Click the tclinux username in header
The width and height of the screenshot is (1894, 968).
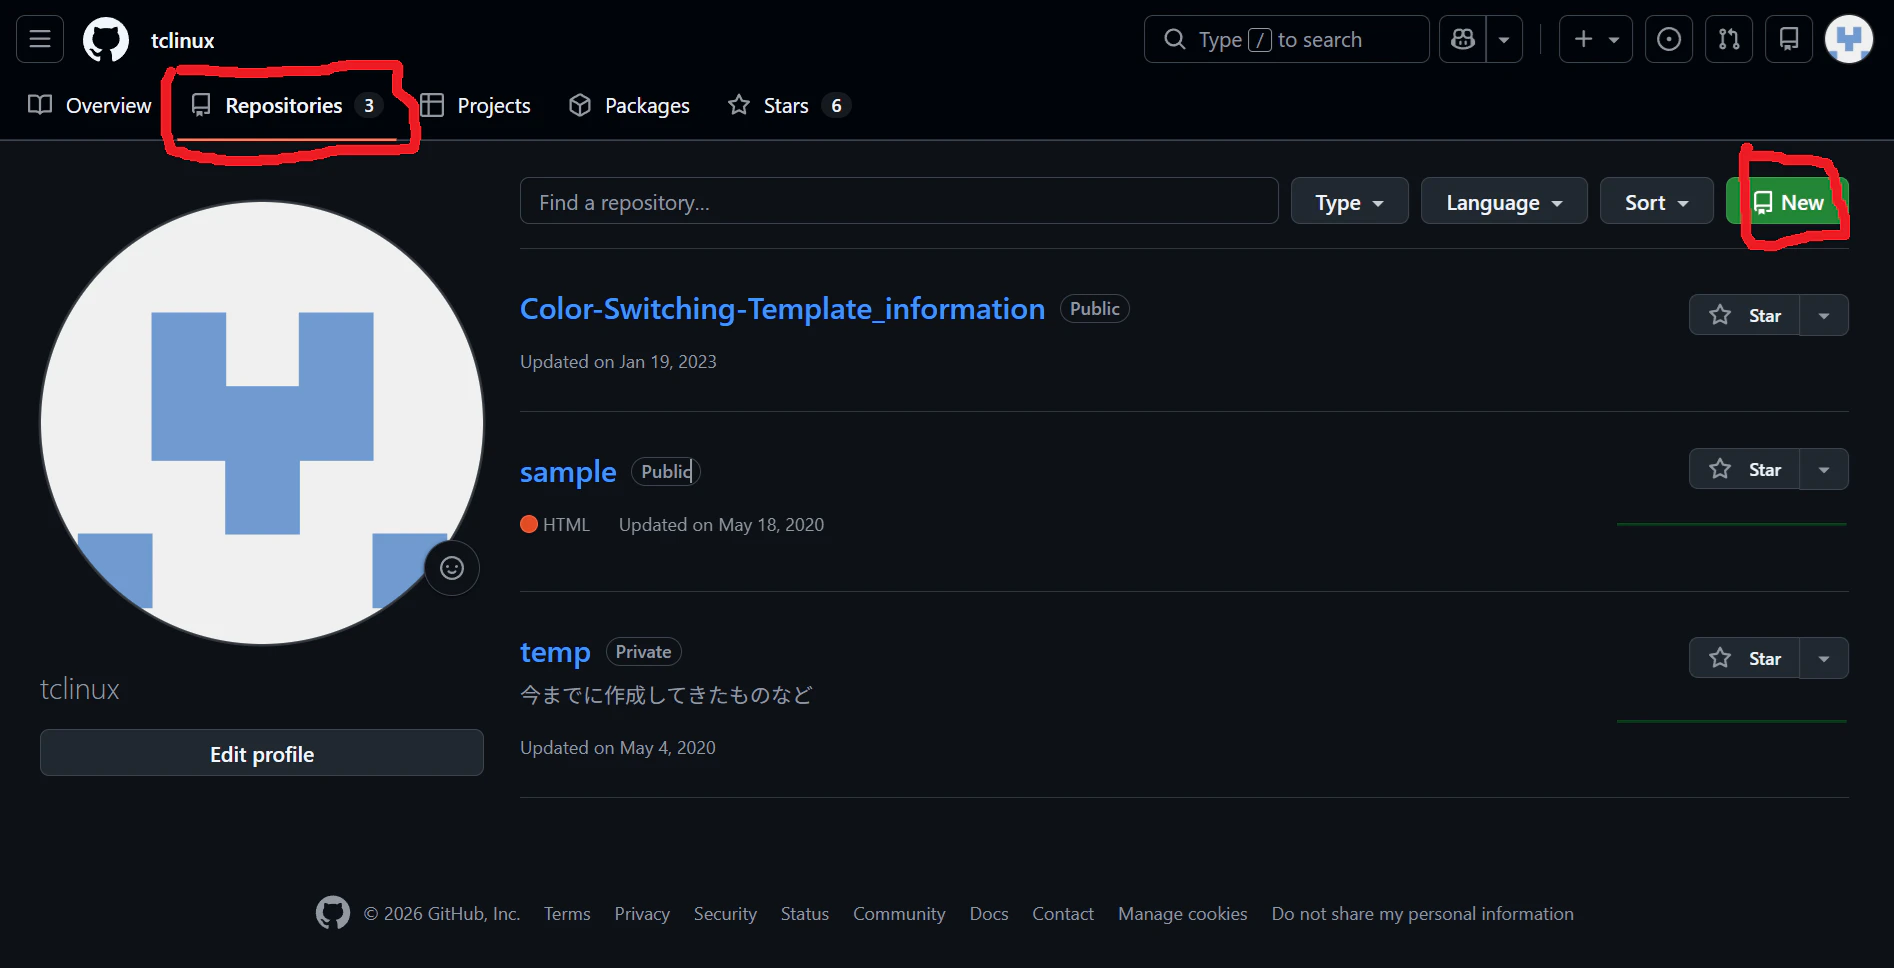pos(183,40)
